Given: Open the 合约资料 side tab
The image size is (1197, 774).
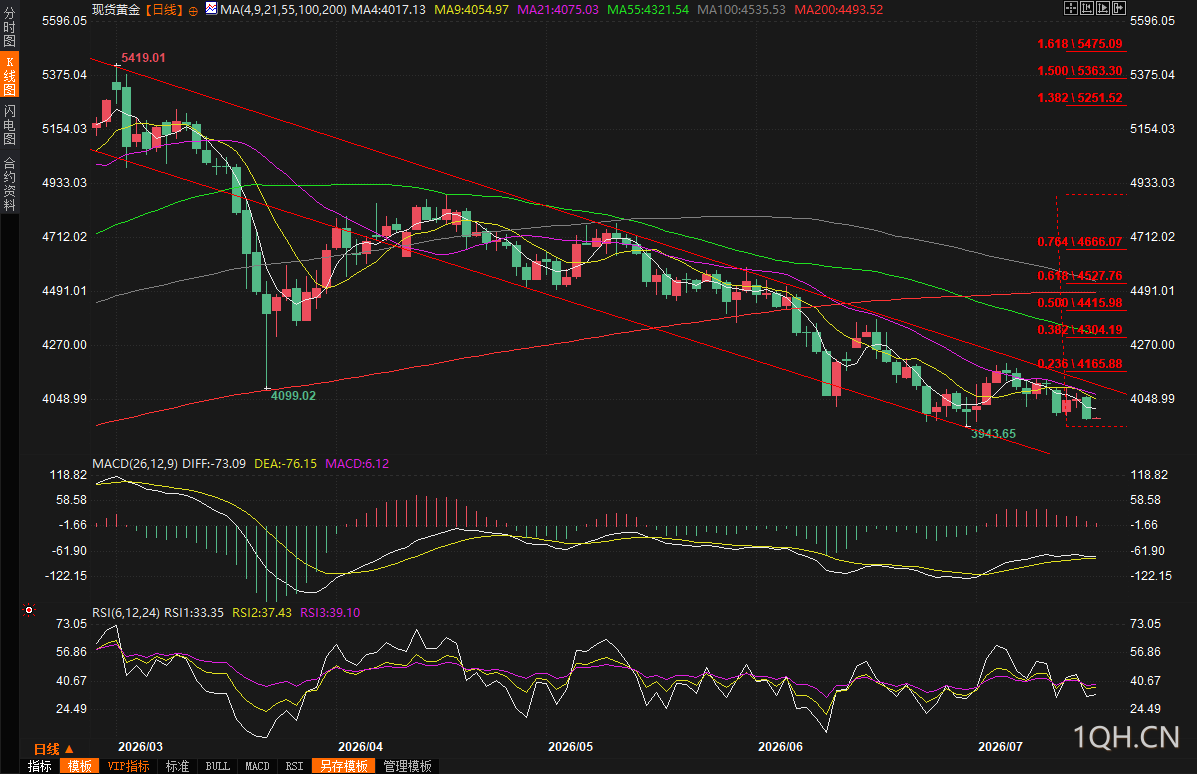Looking at the screenshot, I should (x=9, y=183).
